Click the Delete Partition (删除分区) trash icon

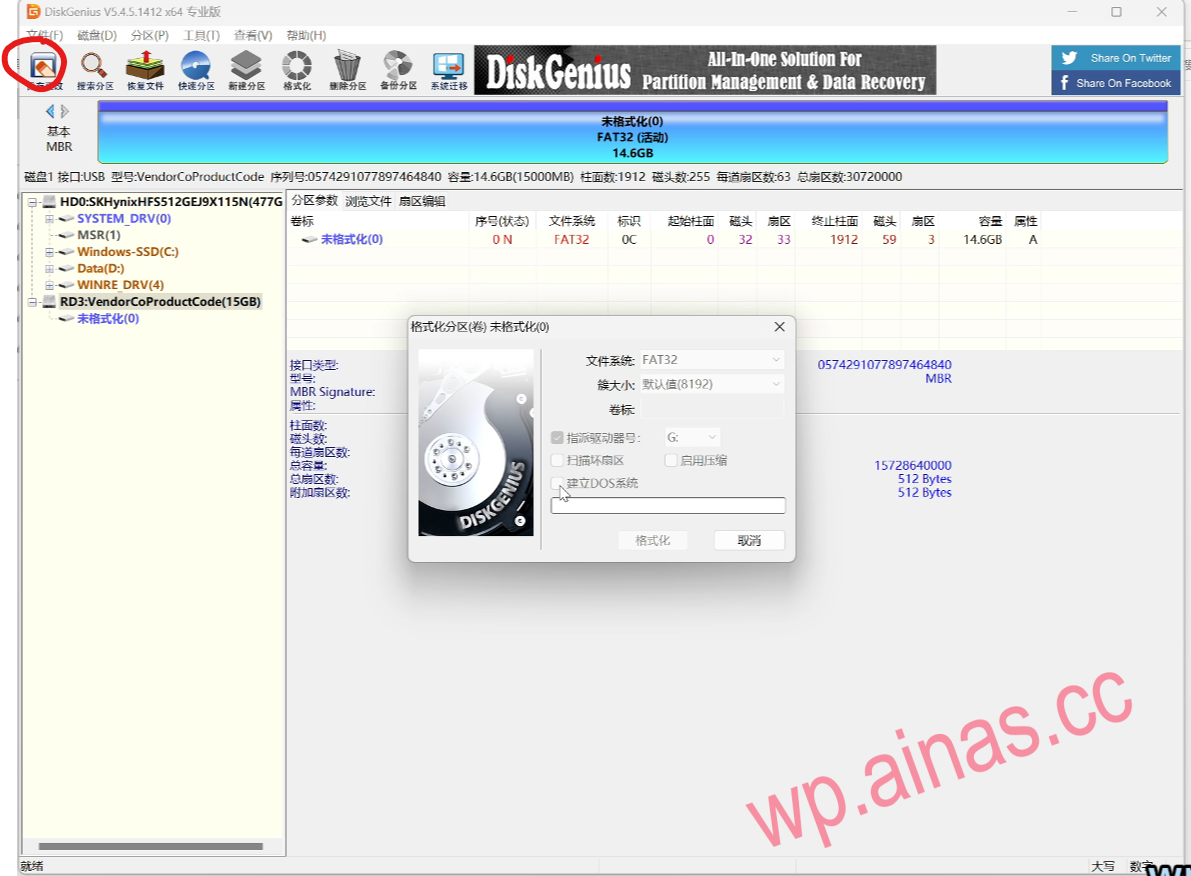(348, 71)
